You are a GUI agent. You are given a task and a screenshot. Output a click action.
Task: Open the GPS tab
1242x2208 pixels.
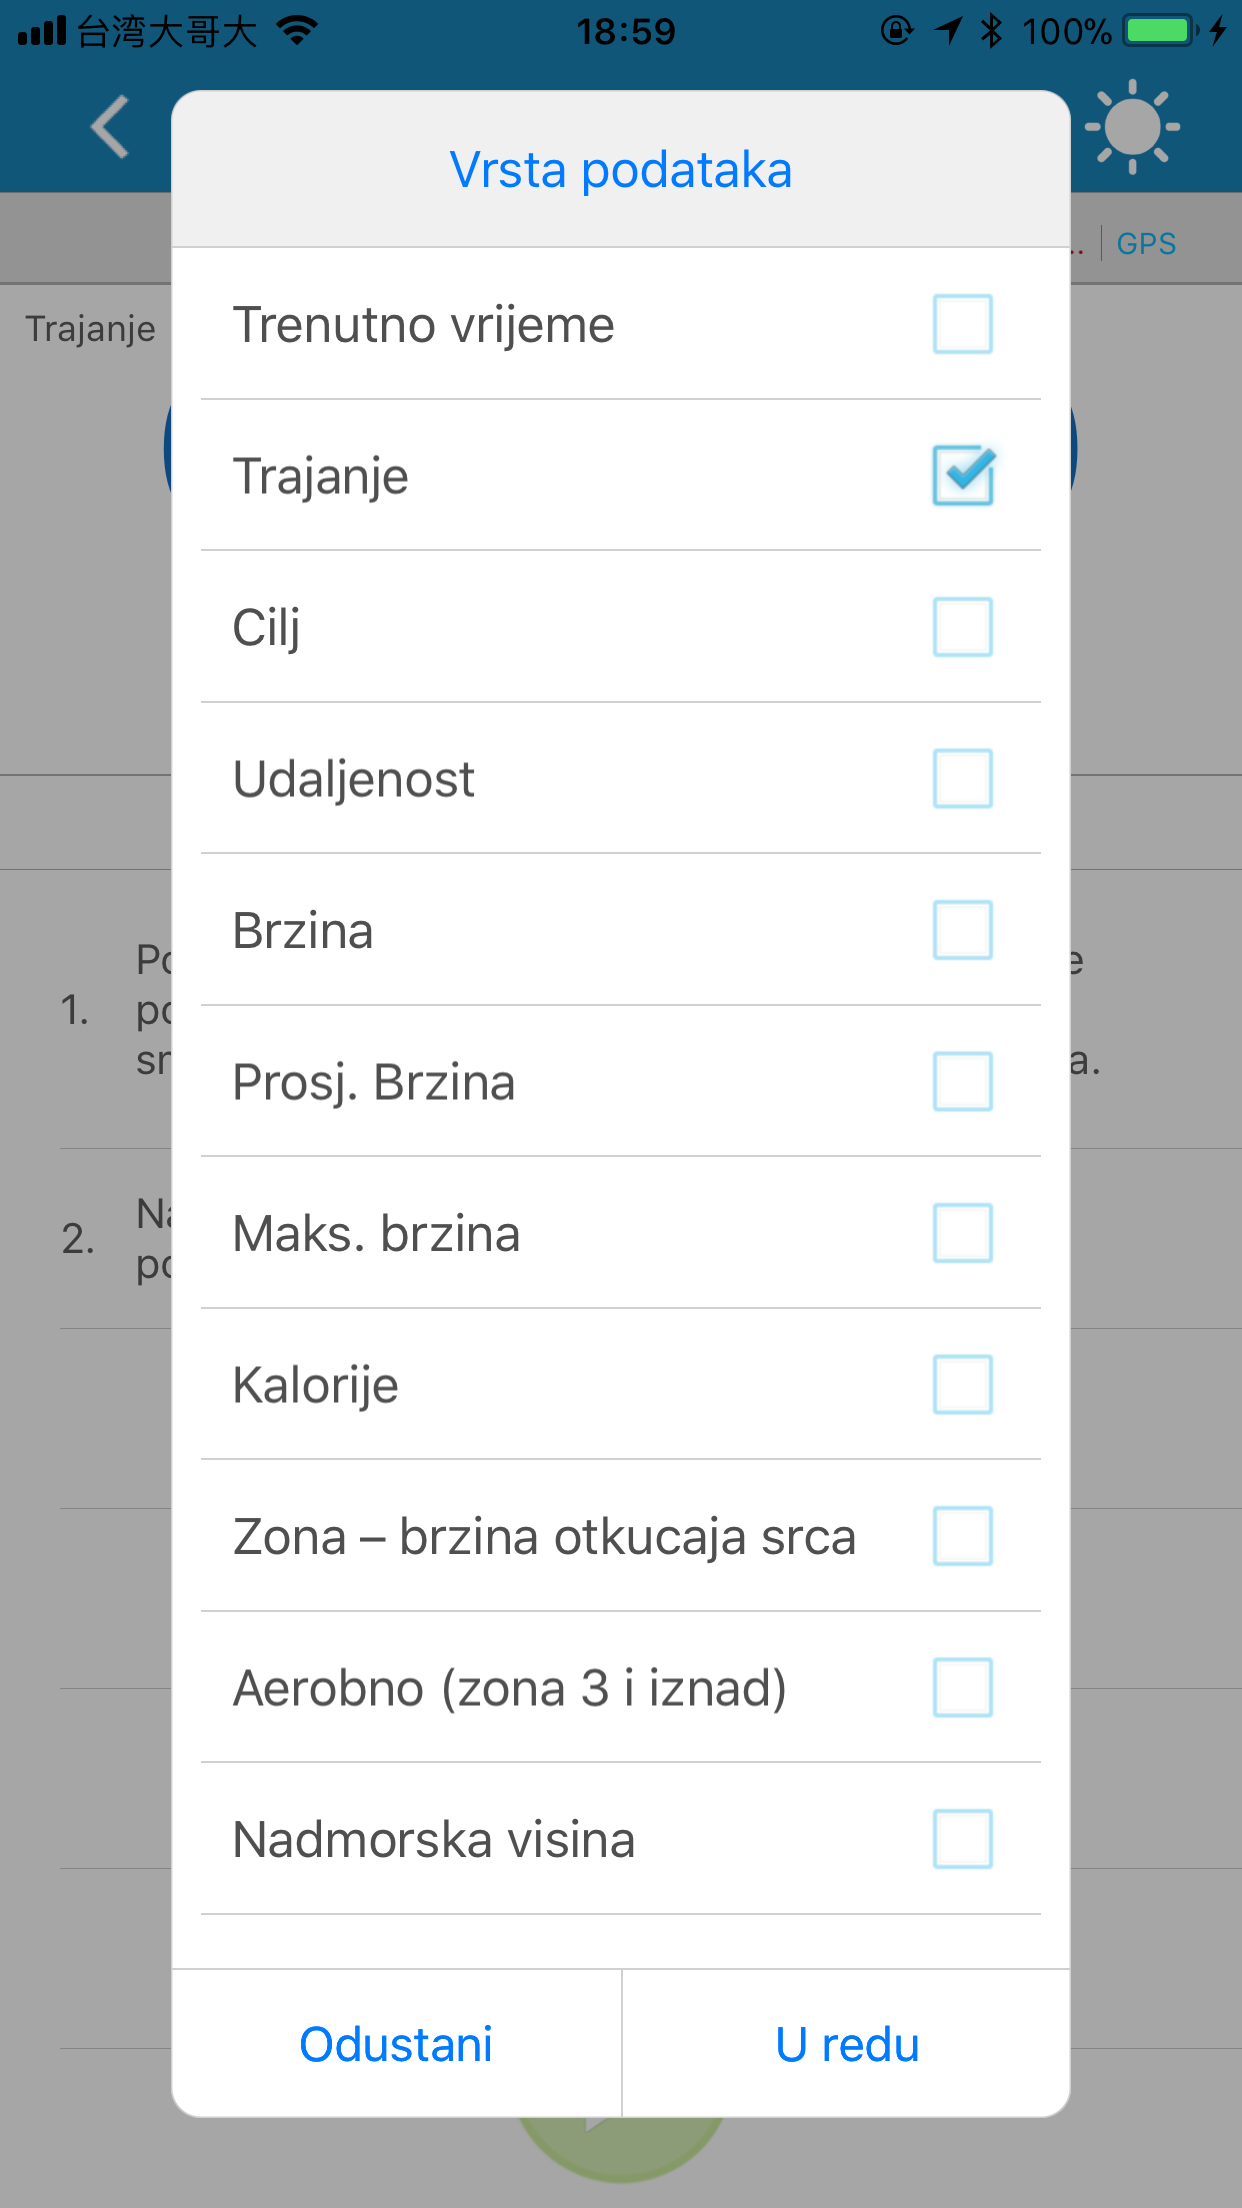click(1146, 243)
